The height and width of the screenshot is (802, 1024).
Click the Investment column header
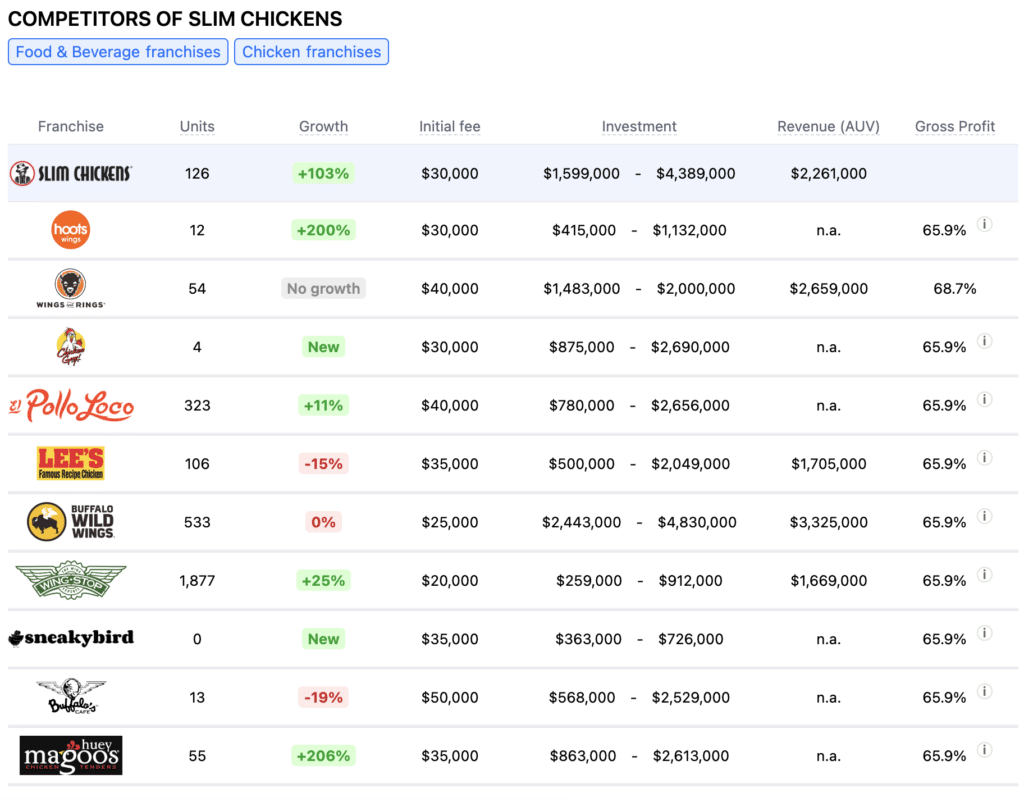pyautogui.click(x=639, y=126)
